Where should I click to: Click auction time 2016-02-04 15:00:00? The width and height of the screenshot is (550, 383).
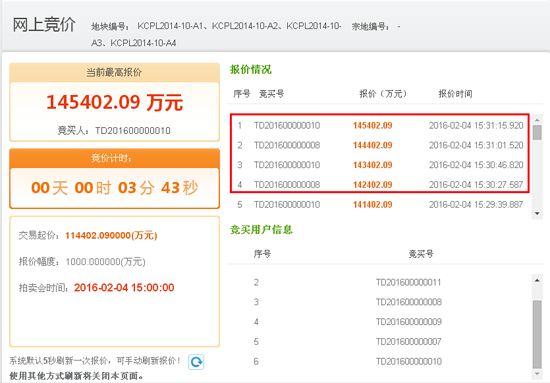124,288
